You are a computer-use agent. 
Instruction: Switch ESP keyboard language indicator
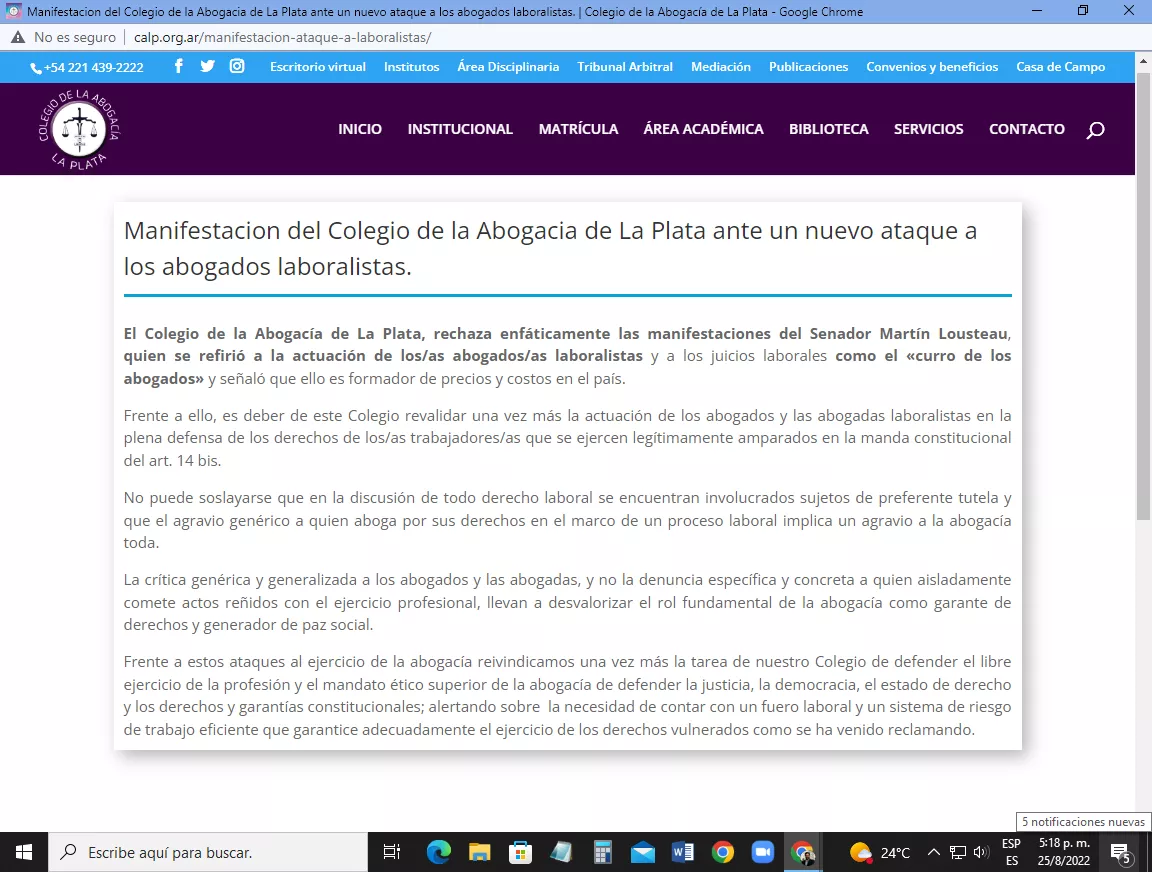1012,852
